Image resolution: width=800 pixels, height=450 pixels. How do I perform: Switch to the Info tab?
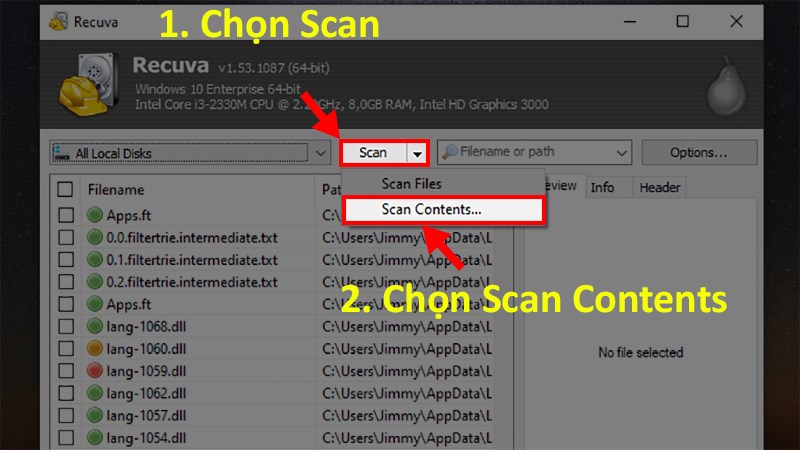[603, 187]
